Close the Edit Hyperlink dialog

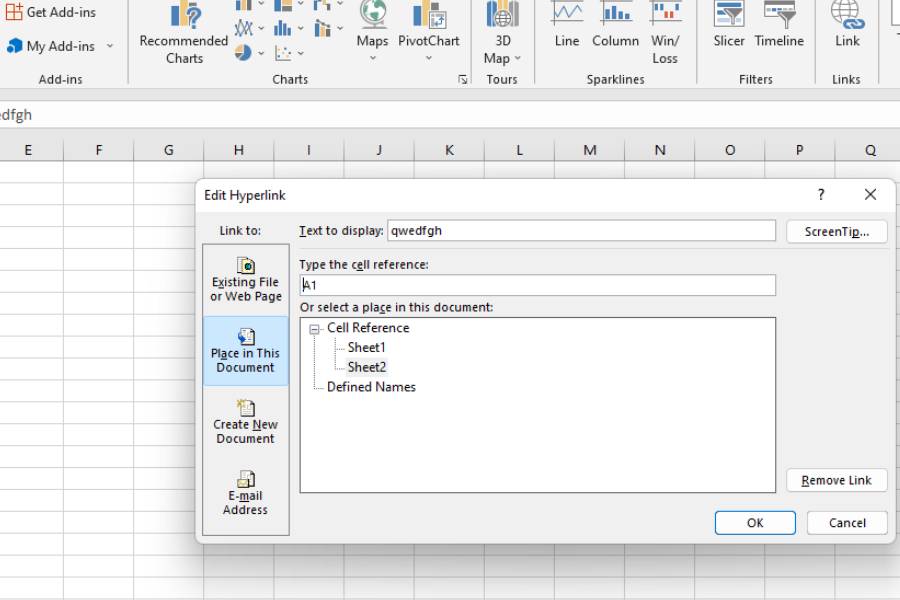[870, 195]
